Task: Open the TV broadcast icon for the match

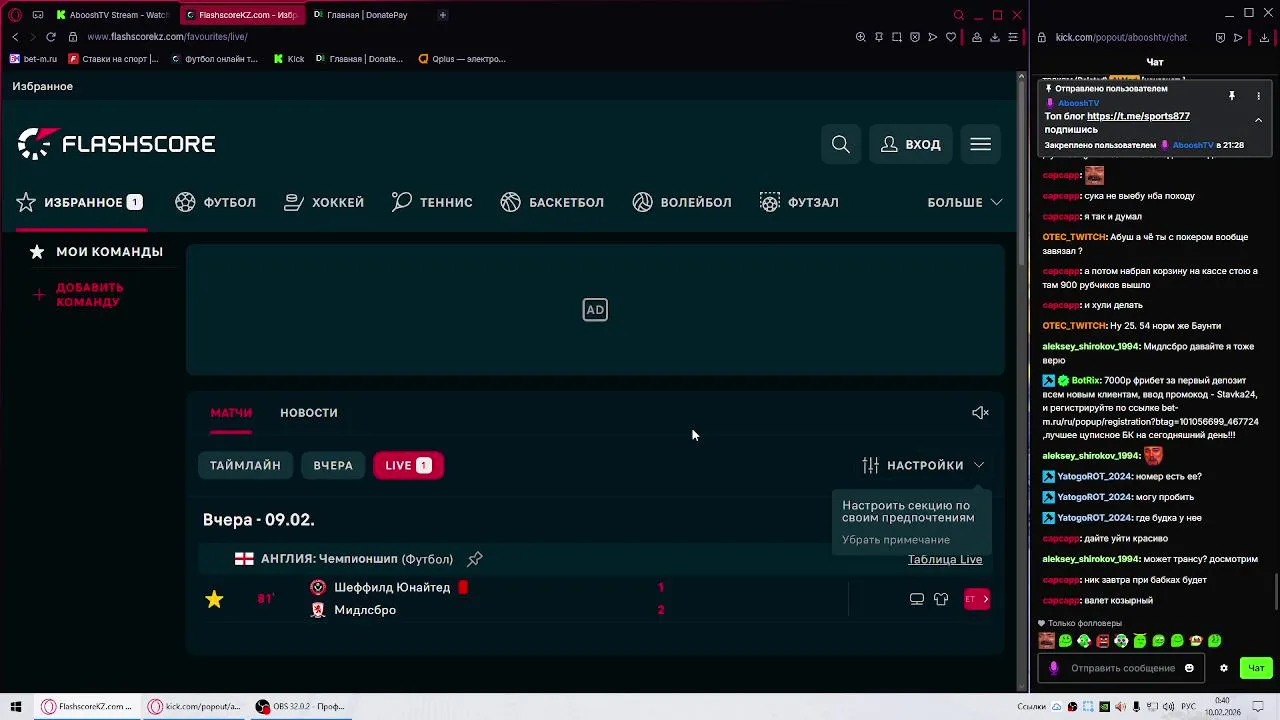Action: click(917, 599)
